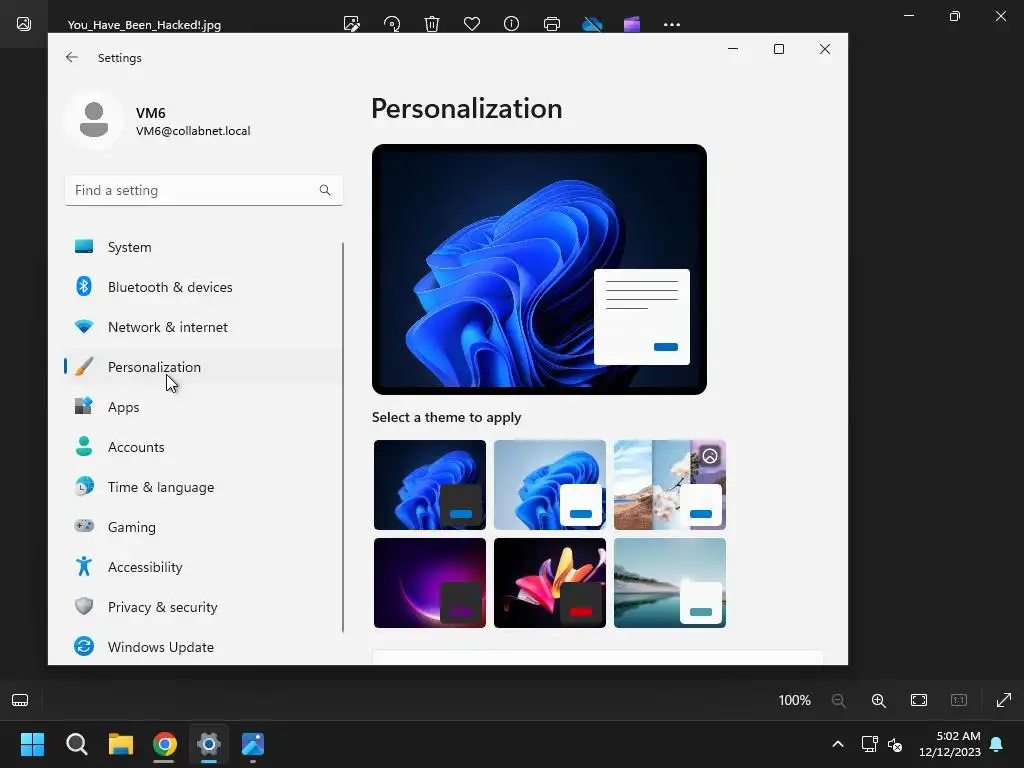Apply the Captured Motion flower theme
The width and height of the screenshot is (1024, 768).
550,583
